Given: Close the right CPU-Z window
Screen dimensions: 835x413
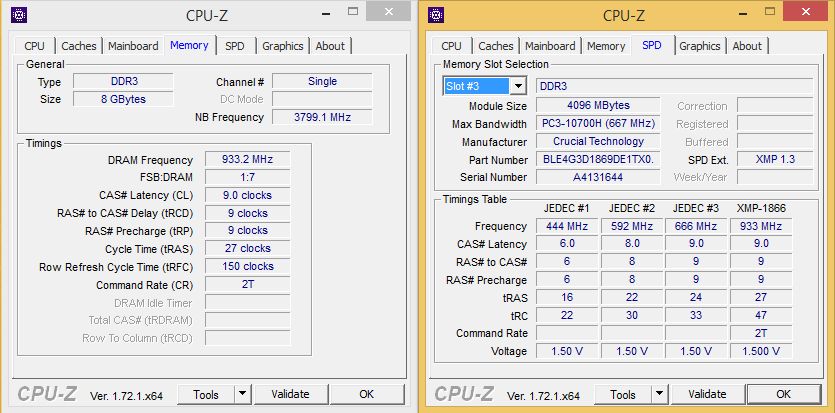Looking at the screenshot, I should (x=805, y=11).
